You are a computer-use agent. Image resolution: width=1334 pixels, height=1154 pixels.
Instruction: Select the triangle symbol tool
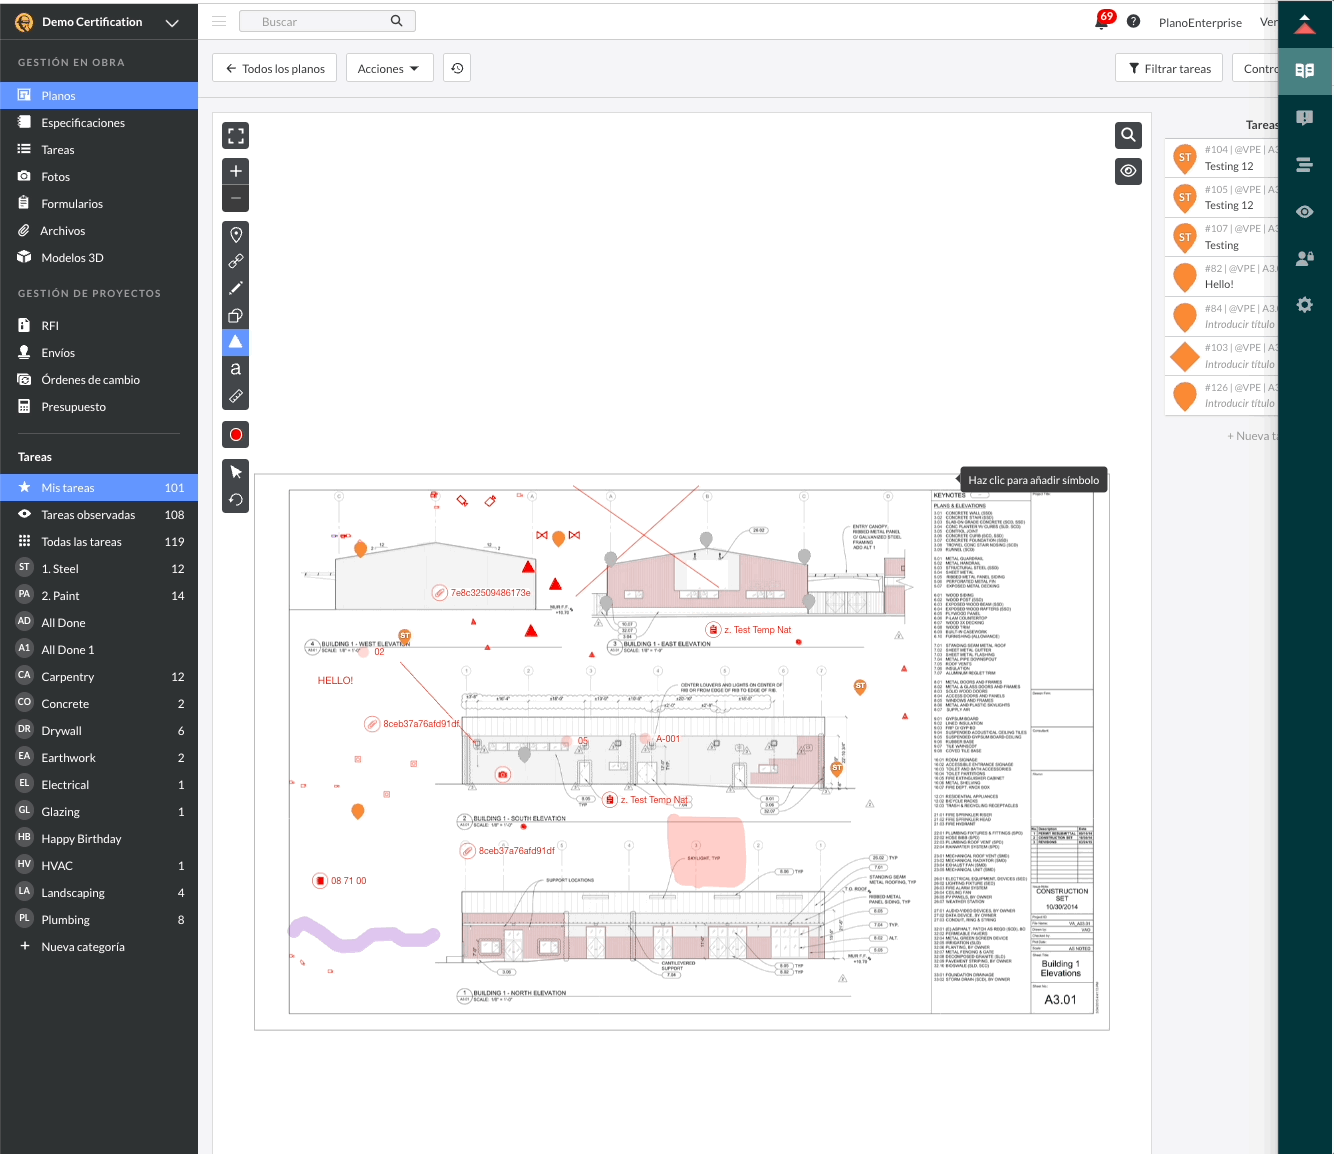click(x=236, y=342)
